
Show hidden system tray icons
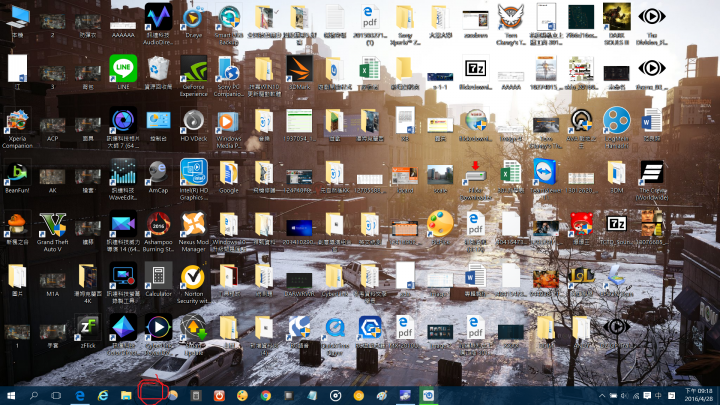[602, 395]
